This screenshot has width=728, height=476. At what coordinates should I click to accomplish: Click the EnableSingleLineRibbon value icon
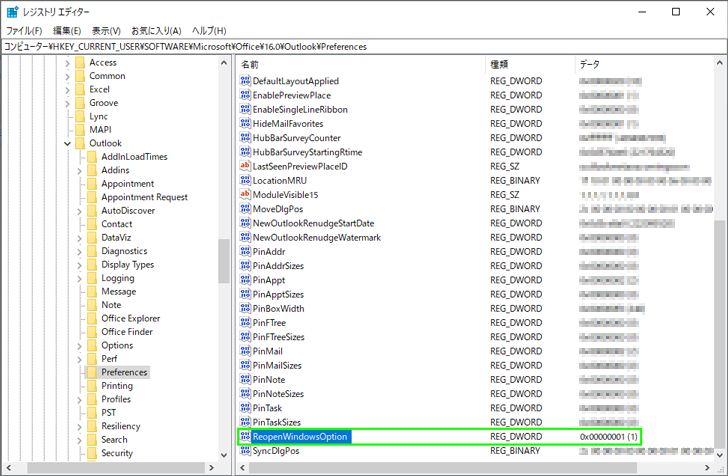click(245, 109)
